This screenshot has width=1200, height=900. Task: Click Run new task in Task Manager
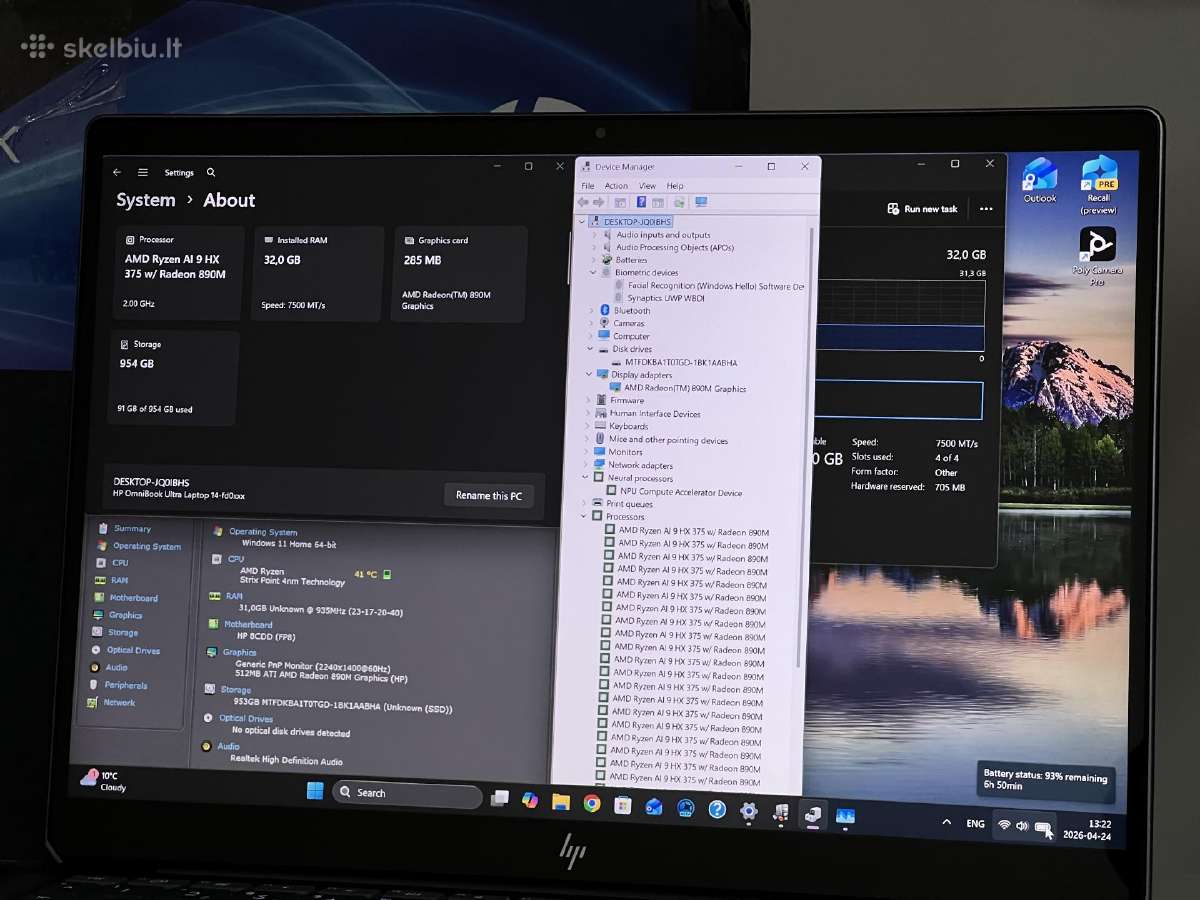click(x=923, y=209)
